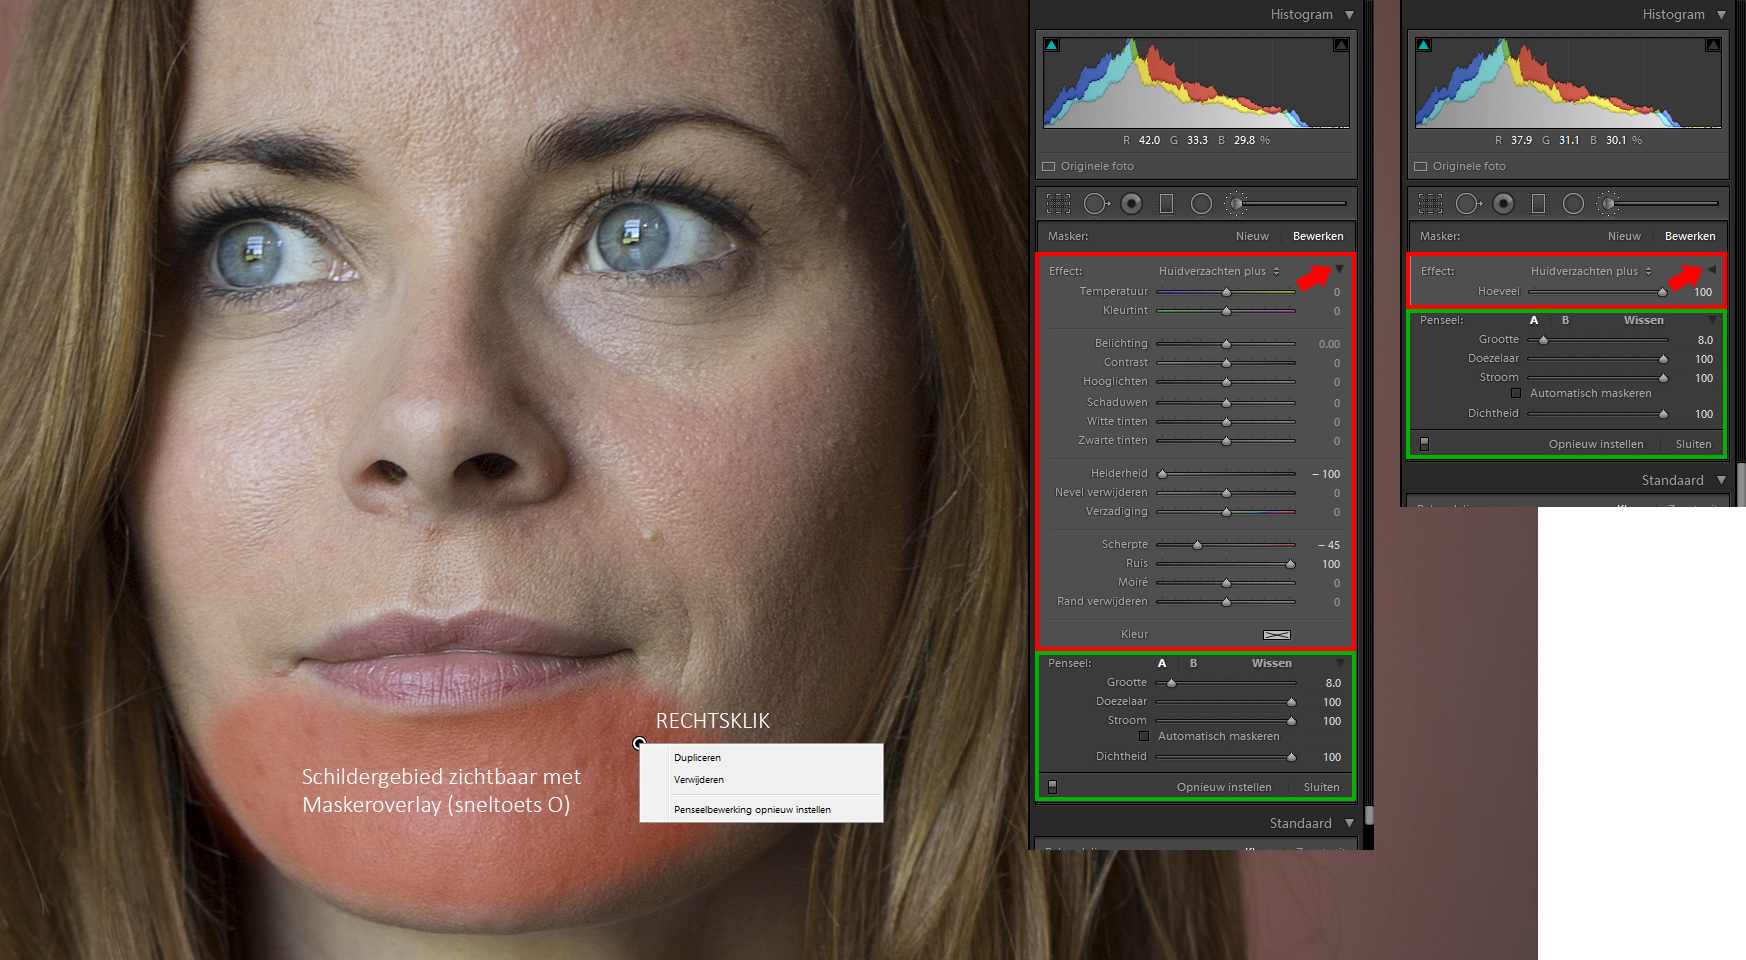Select the Crop Overlay tool in left panel
Viewport: 1746px width, 960px height.
(x=1058, y=204)
